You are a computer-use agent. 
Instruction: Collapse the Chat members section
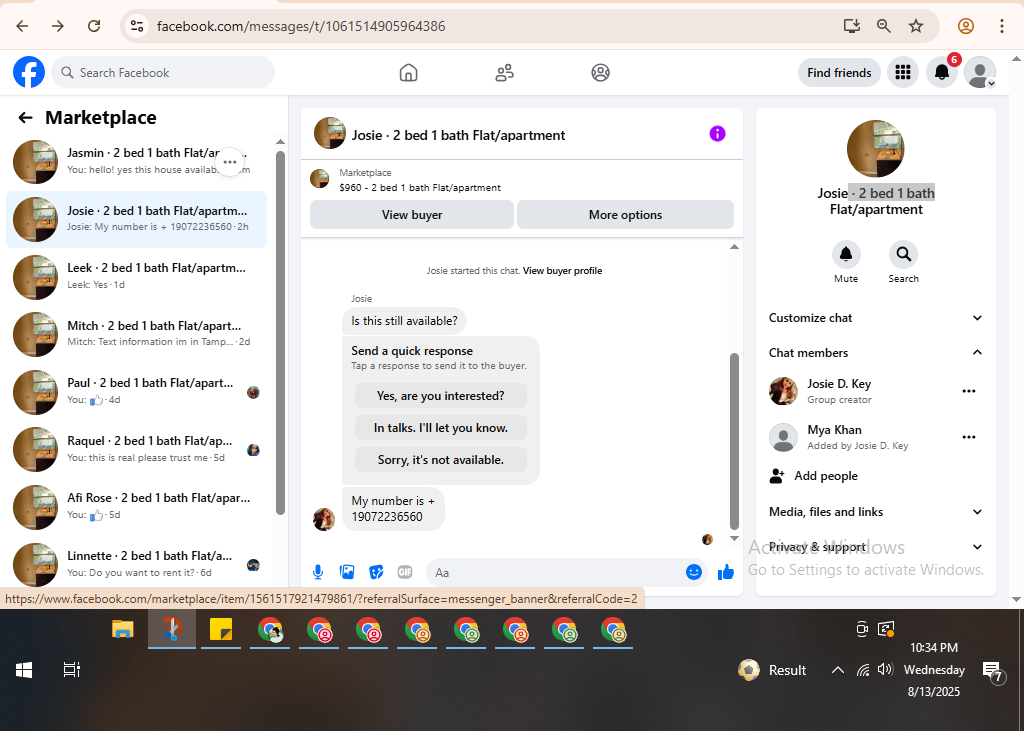[876, 353]
